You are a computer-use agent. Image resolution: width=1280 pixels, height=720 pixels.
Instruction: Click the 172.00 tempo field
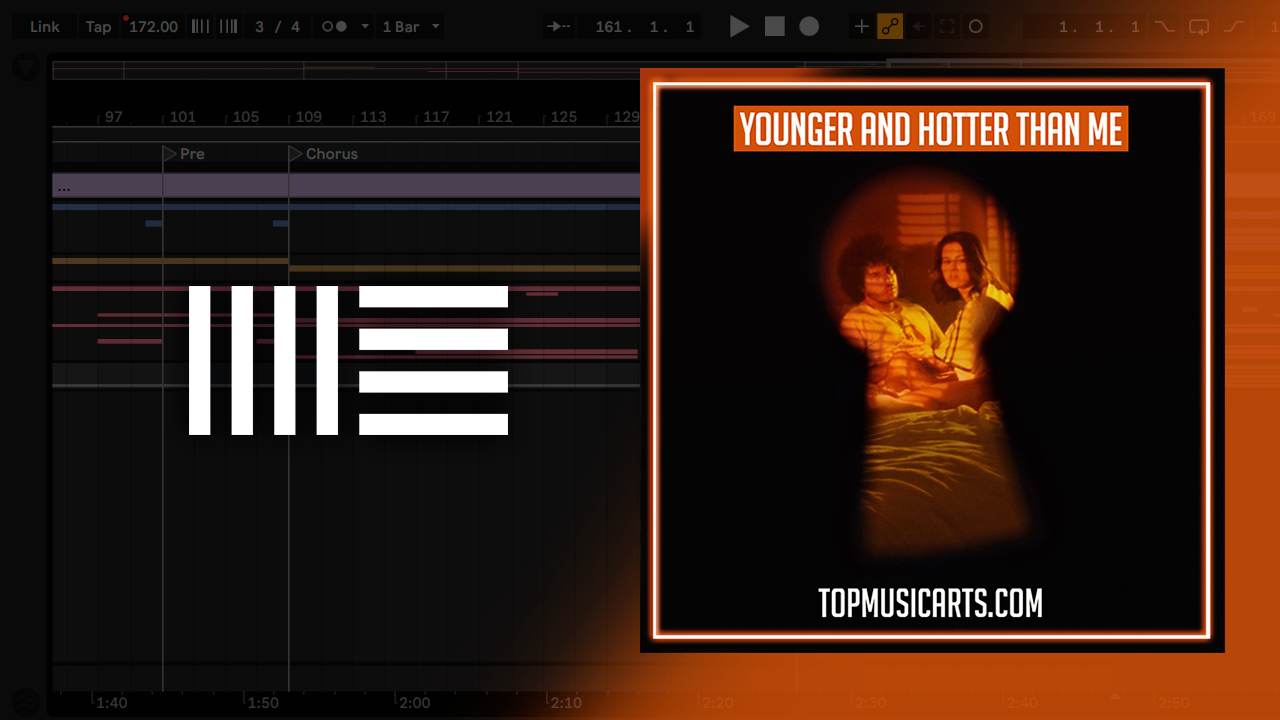click(153, 27)
